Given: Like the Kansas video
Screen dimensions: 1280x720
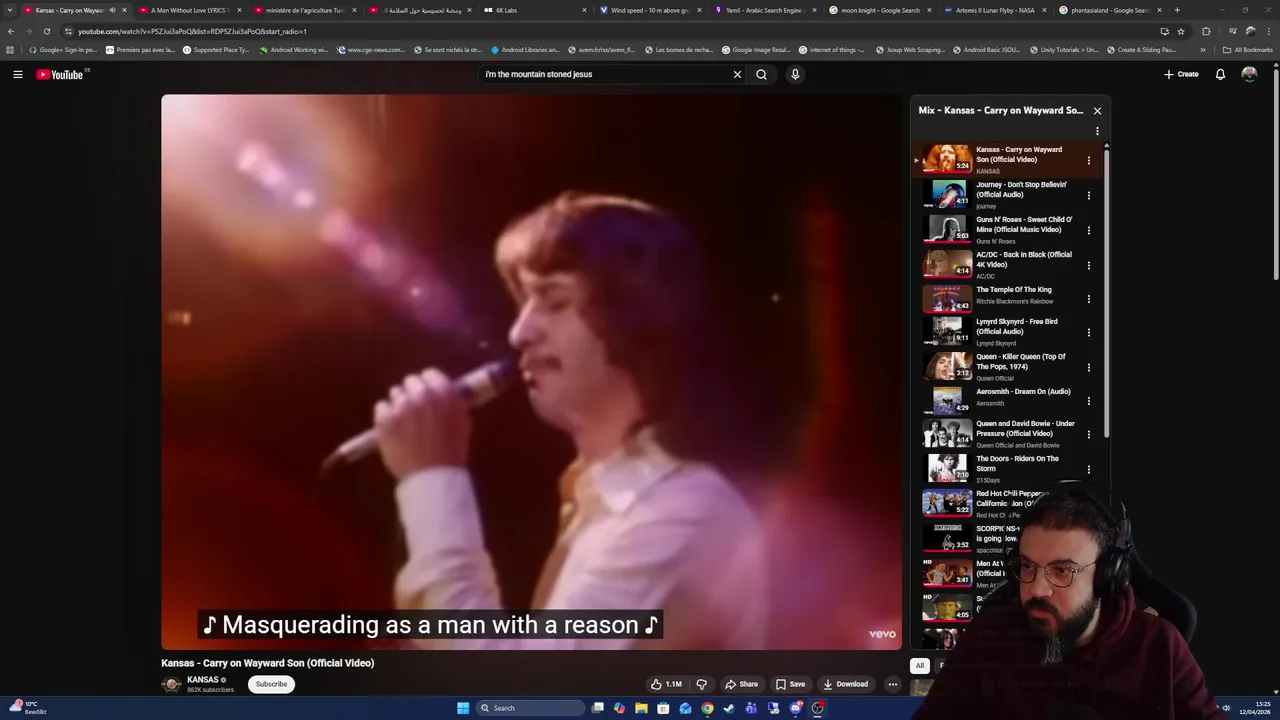Looking at the screenshot, I should click(667, 684).
